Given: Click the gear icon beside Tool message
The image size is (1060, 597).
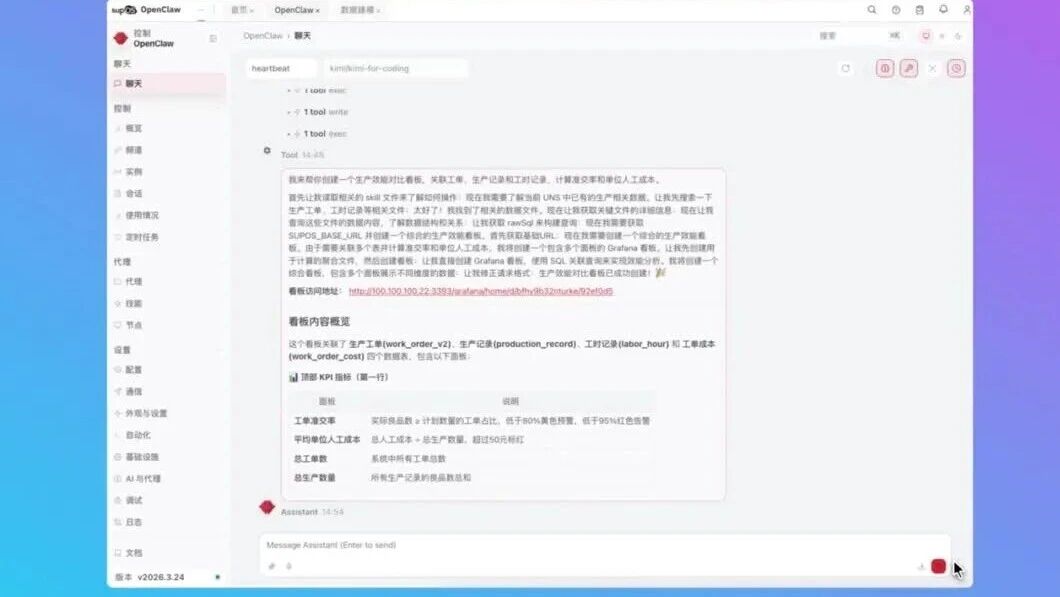Looking at the screenshot, I should [x=267, y=151].
